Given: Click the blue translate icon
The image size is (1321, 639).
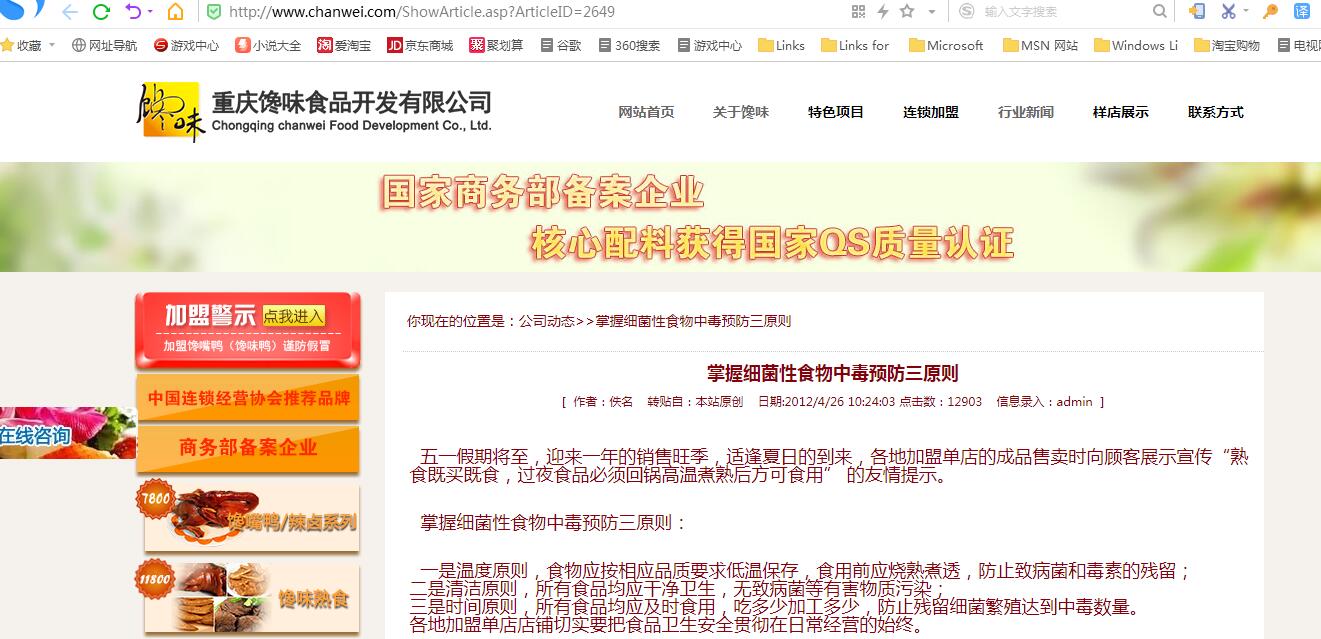Looking at the screenshot, I should (1301, 12).
